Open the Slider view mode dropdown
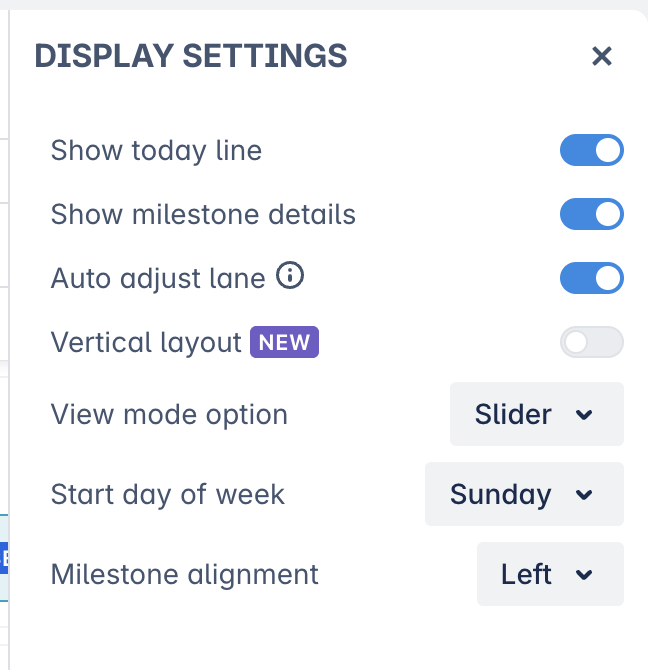This screenshot has width=648, height=670. point(536,414)
